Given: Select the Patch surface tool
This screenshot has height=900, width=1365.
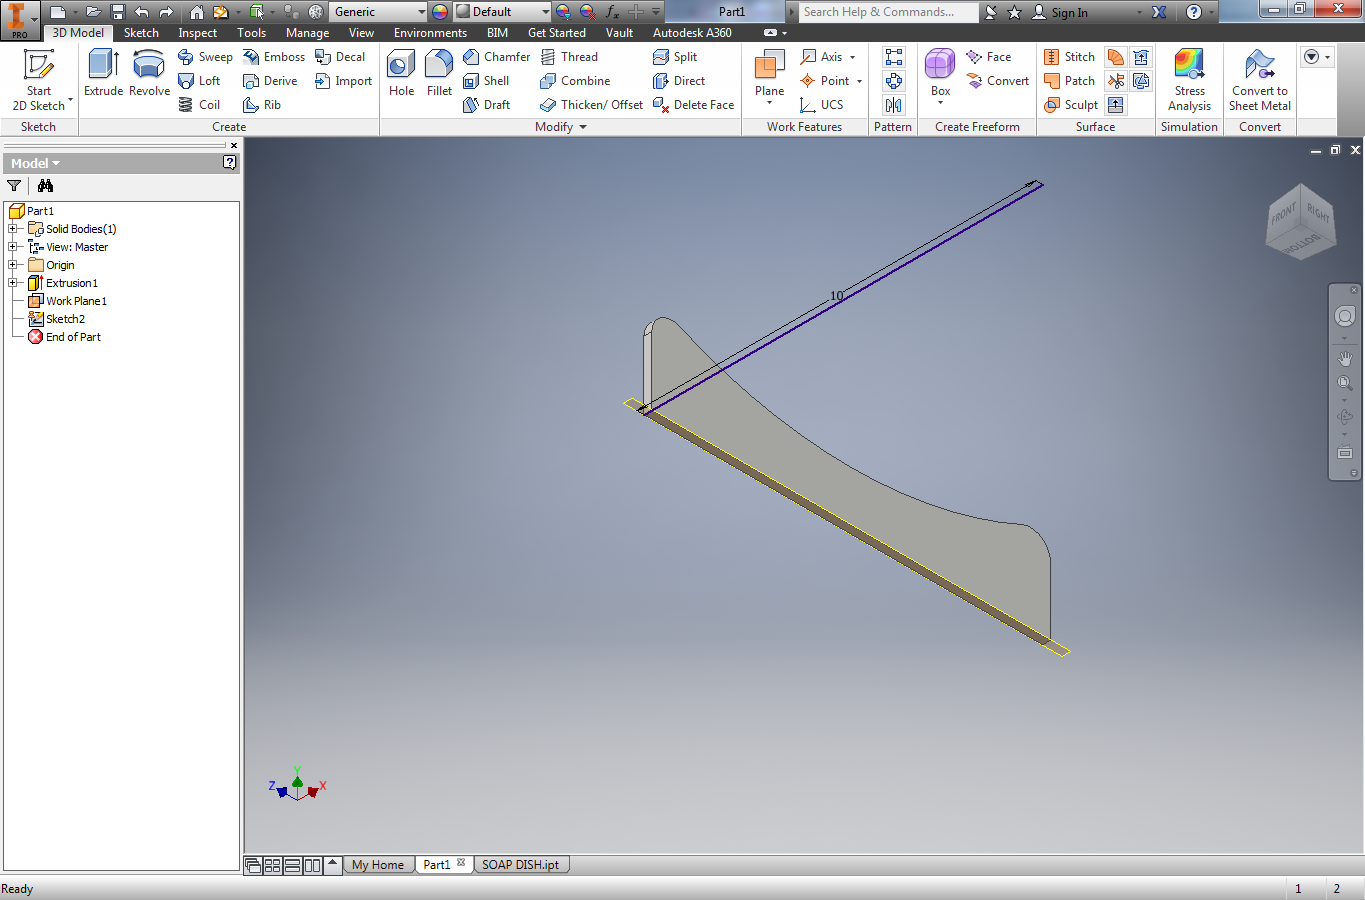Looking at the screenshot, I should [x=1070, y=81].
